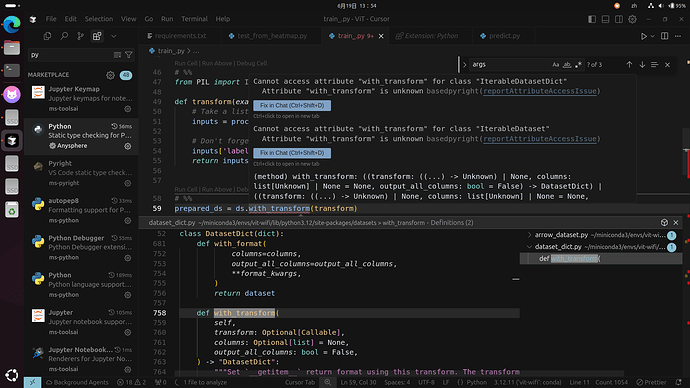Expand arrow_dataset.py in peek references list
The height and width of the screenshot is (388, 690).
tap(529, 235)
